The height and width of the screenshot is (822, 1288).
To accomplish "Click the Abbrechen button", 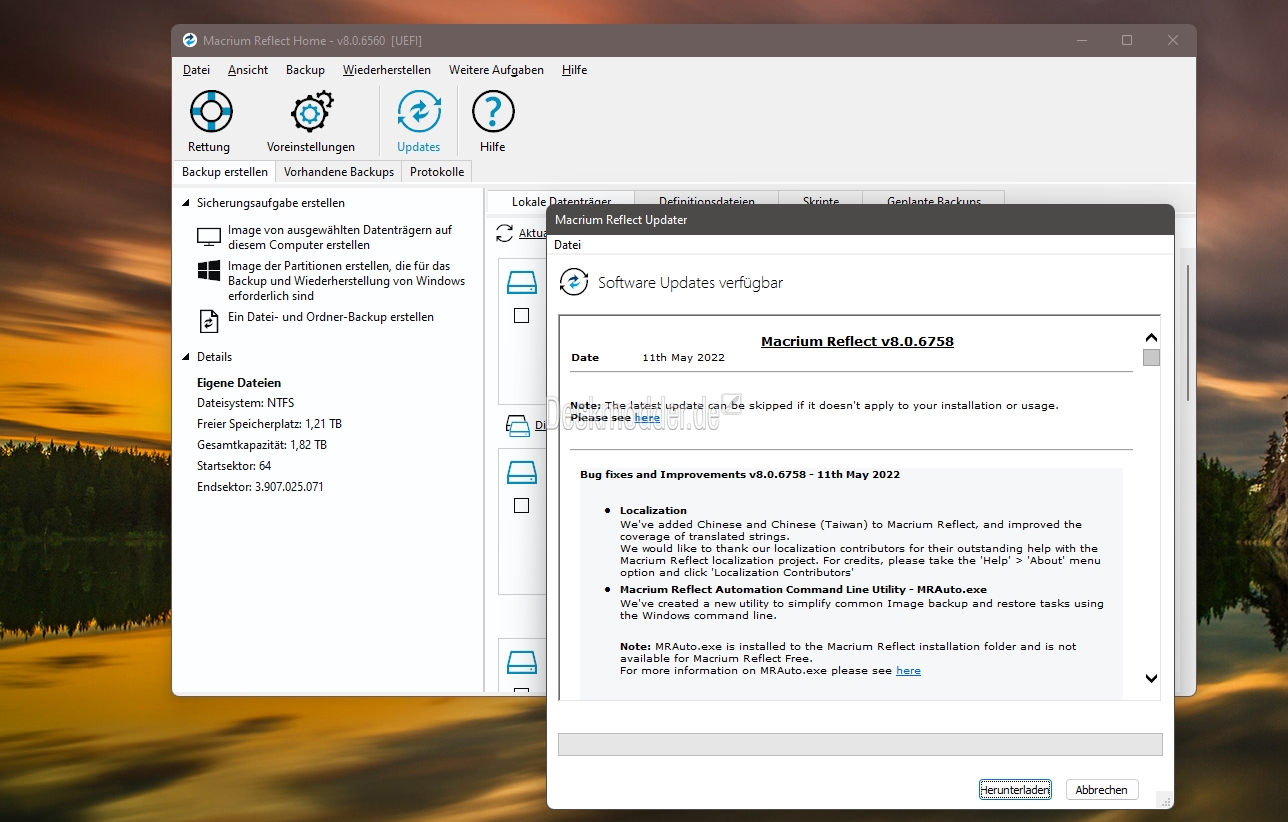I will coord(1102,790).
